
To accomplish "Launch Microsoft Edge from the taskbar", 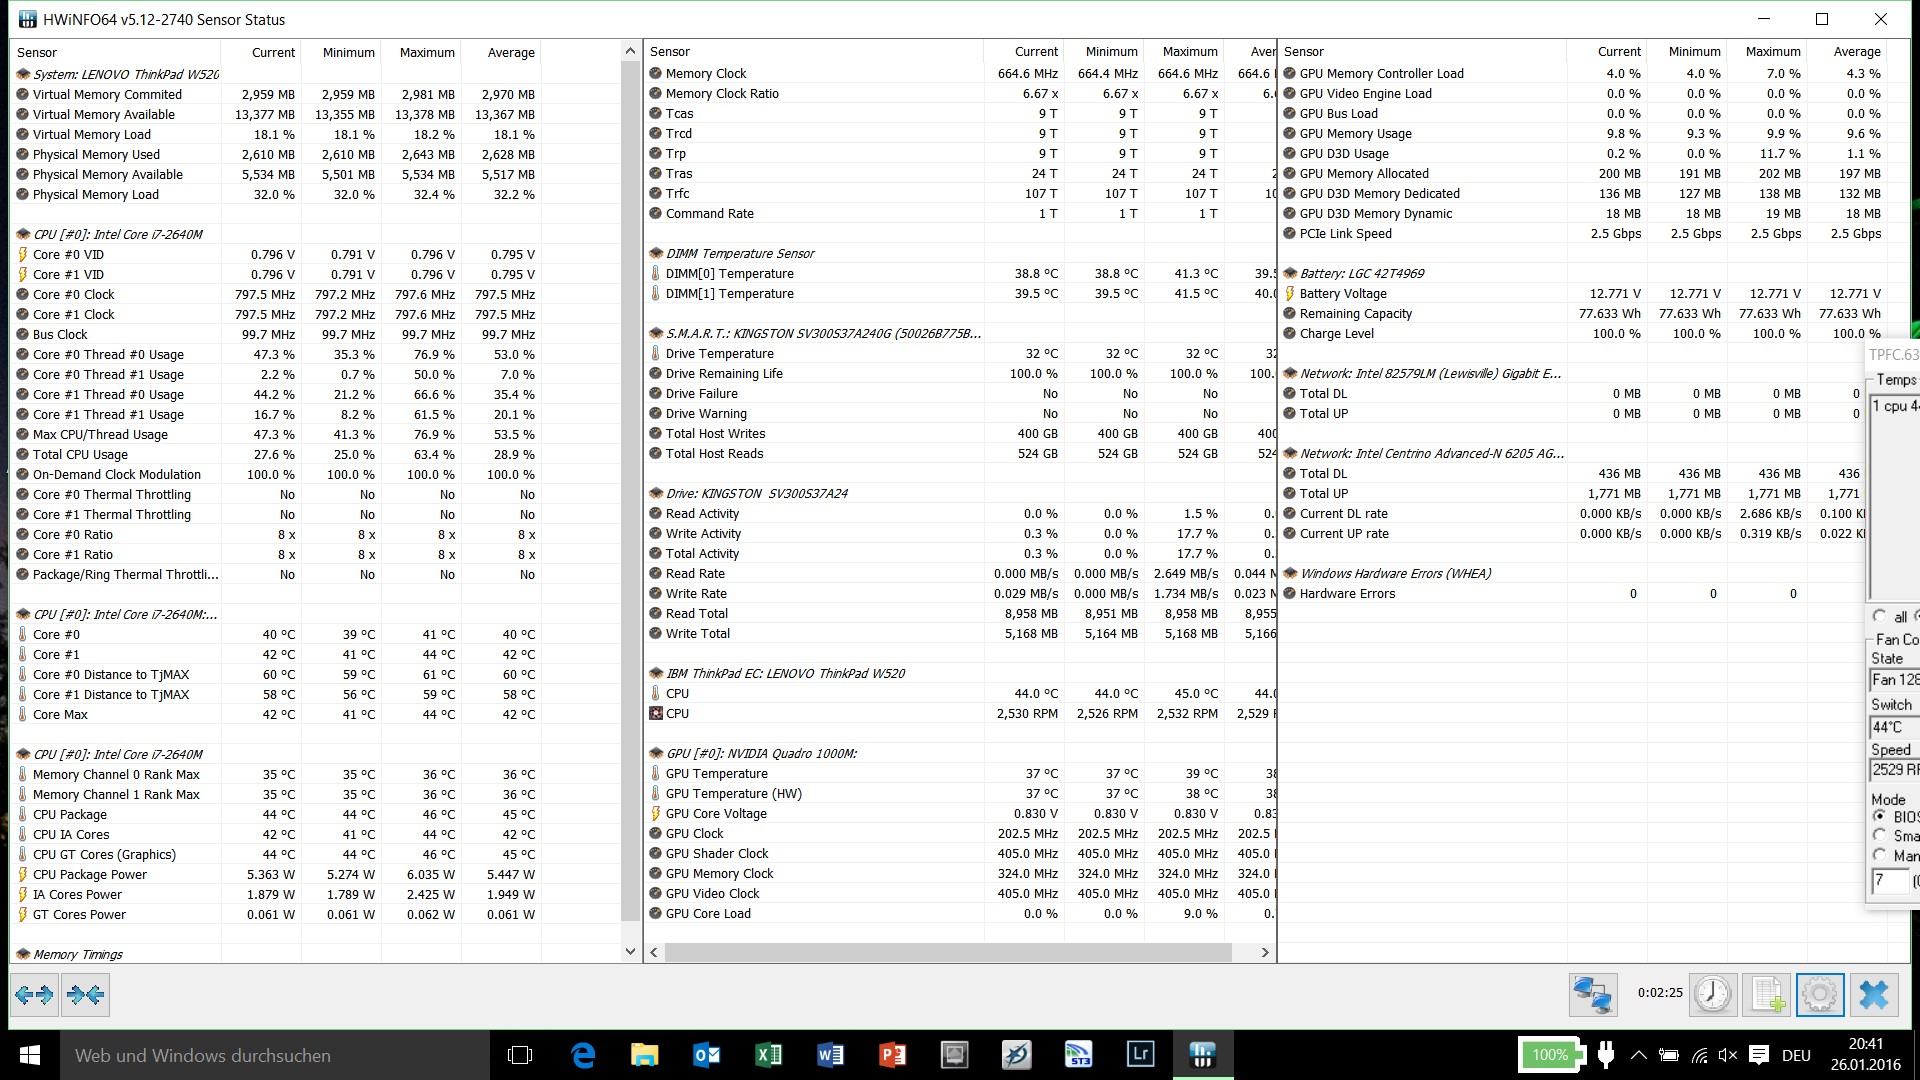I will click(582, 1055).
